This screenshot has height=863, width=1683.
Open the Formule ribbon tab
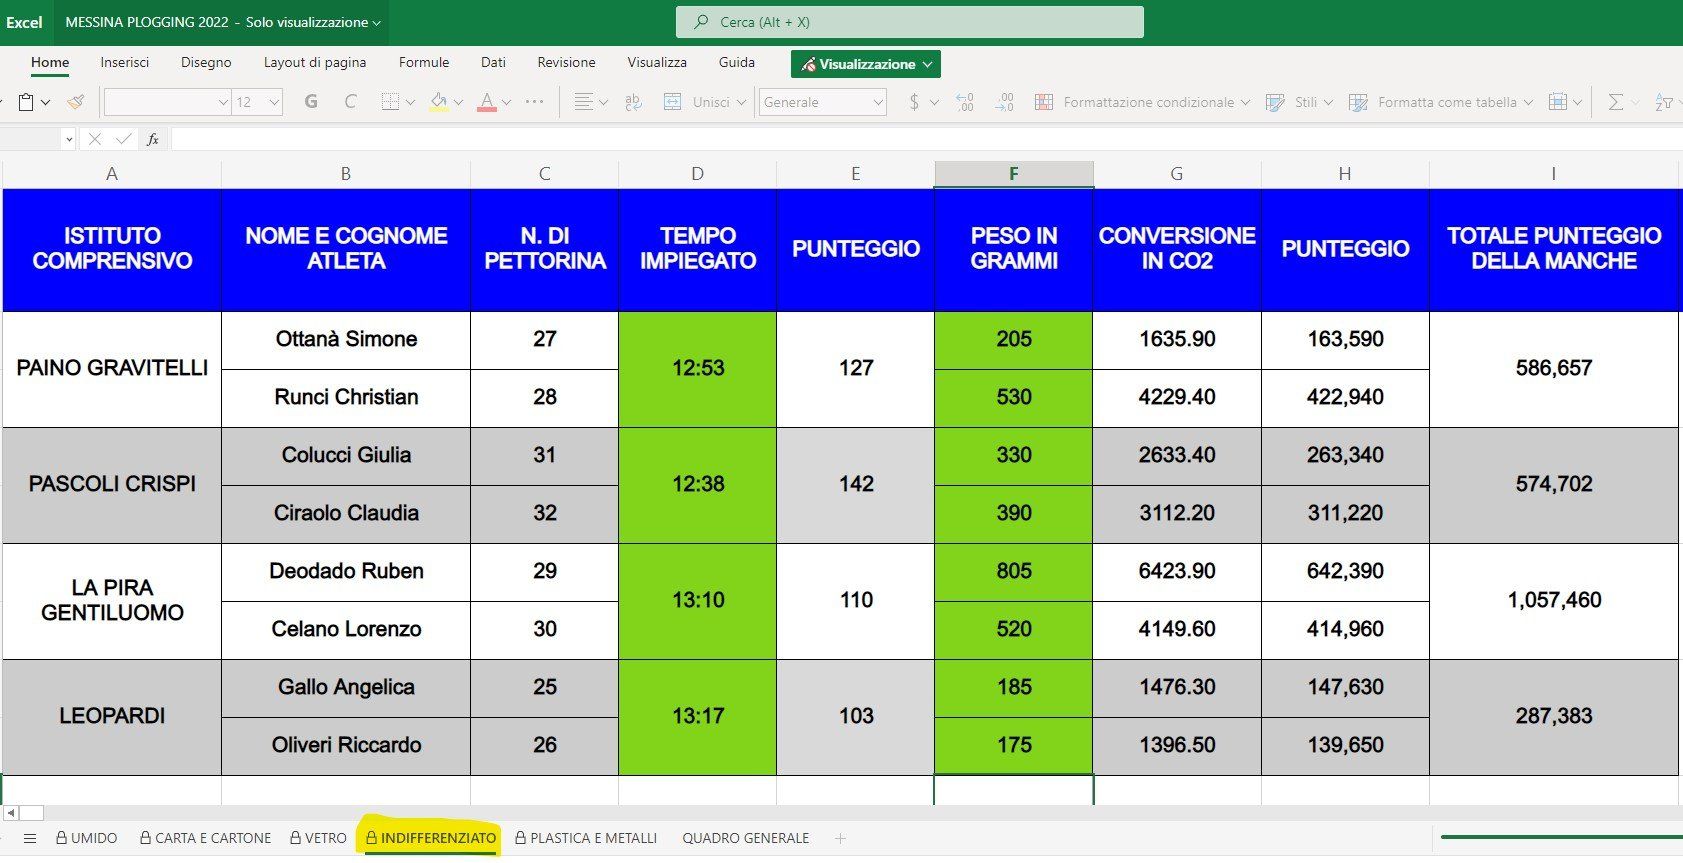[424, 62]
